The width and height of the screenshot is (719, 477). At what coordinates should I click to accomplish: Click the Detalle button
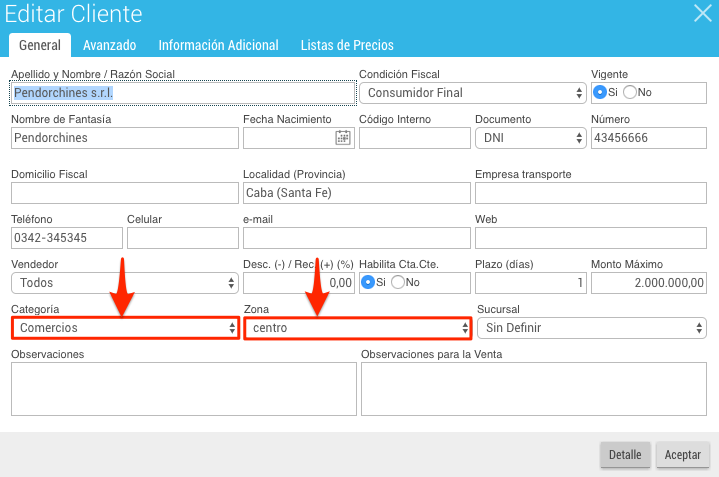click(x=625, y=455)
